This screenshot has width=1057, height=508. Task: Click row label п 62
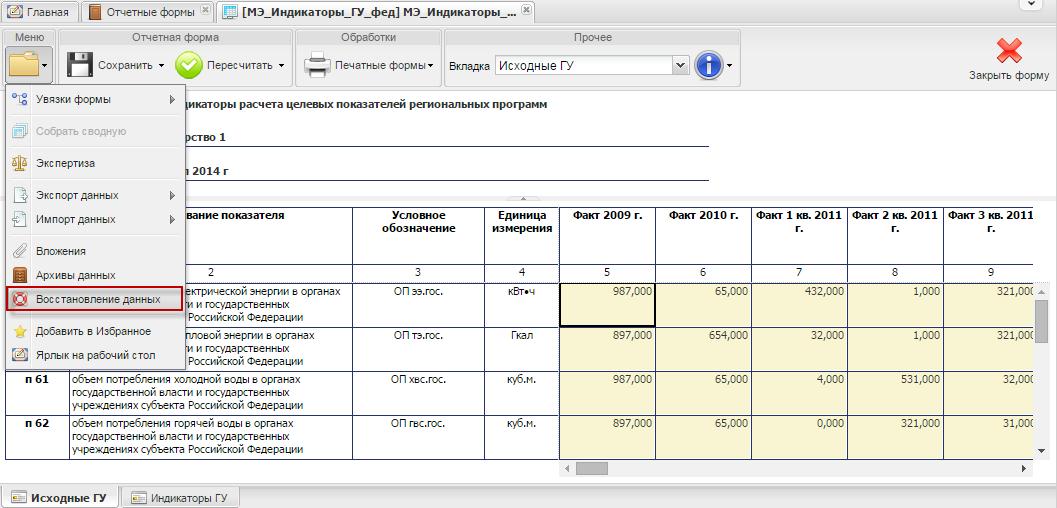[37, 437]
